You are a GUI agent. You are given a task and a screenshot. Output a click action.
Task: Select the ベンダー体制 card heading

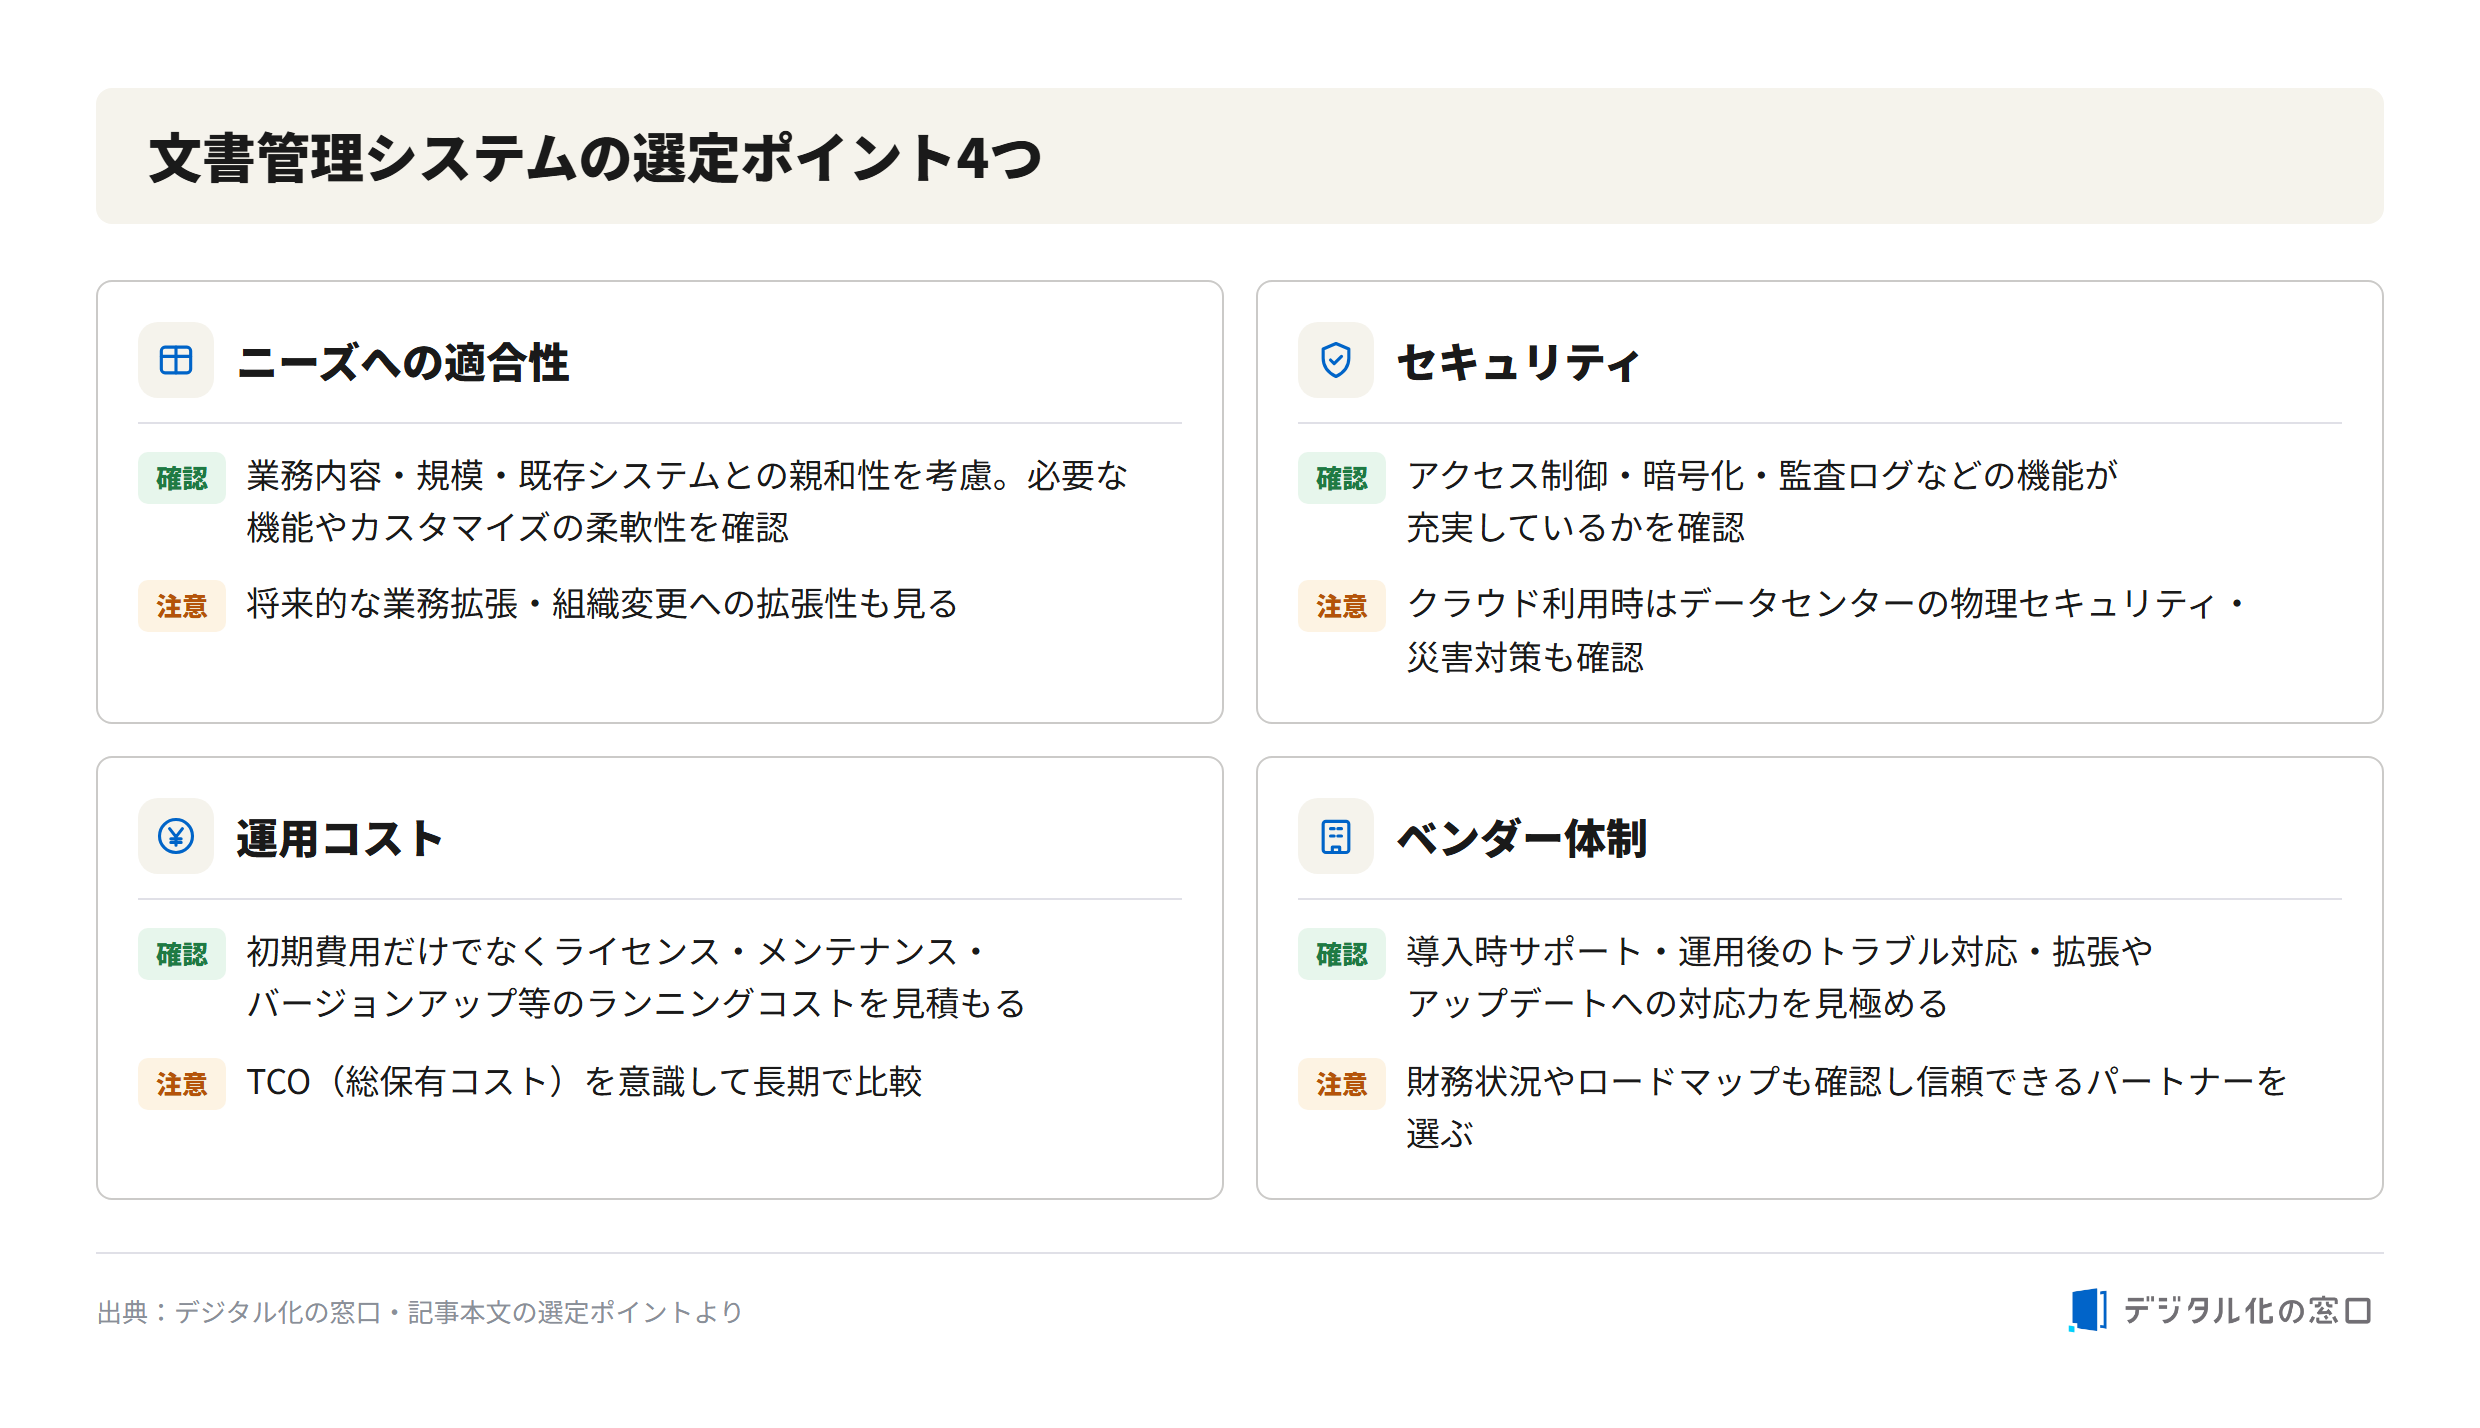pyautogui.click(x=1522, y=838)
